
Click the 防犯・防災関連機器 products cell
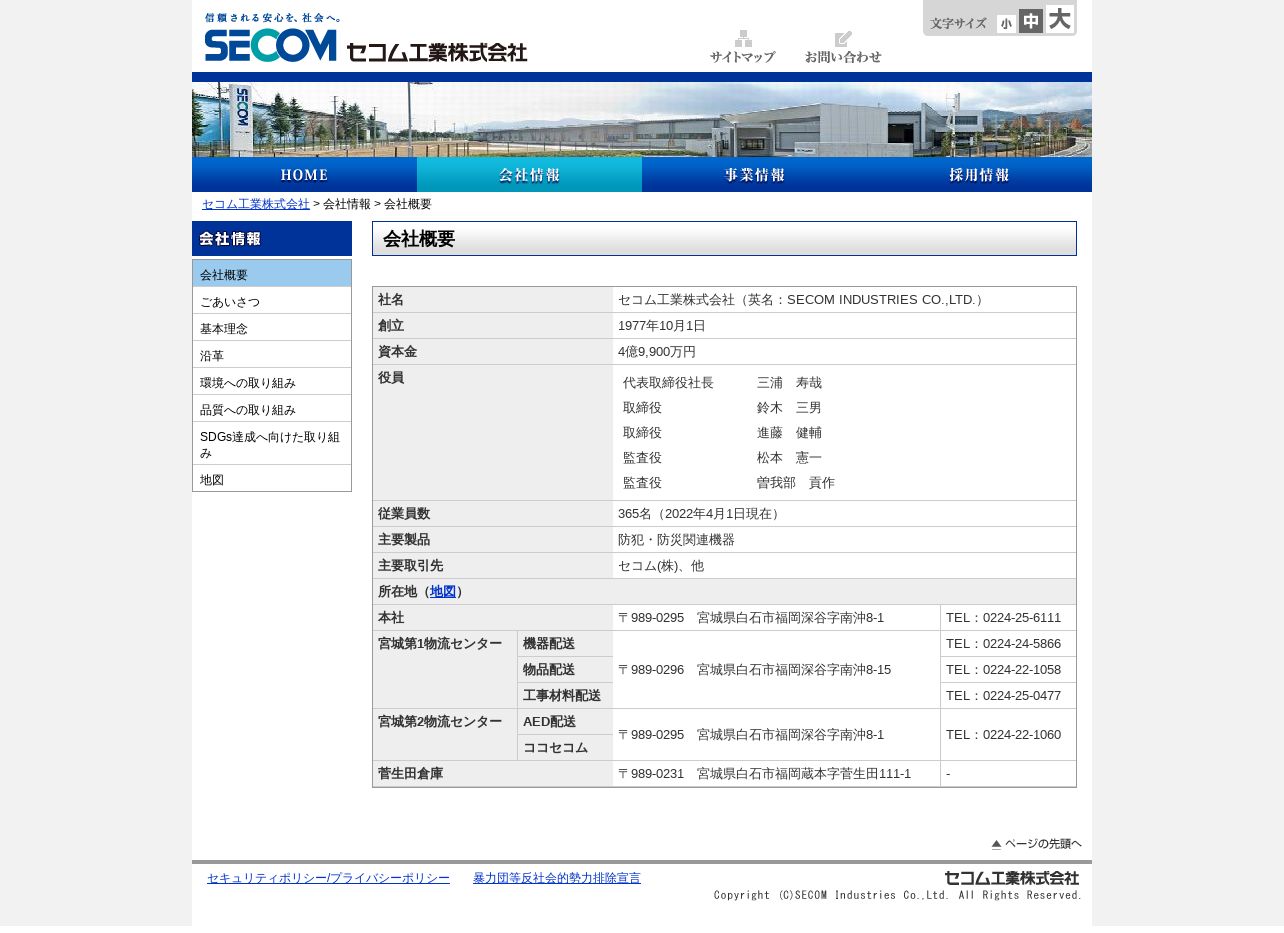click(x=844, y=540)
